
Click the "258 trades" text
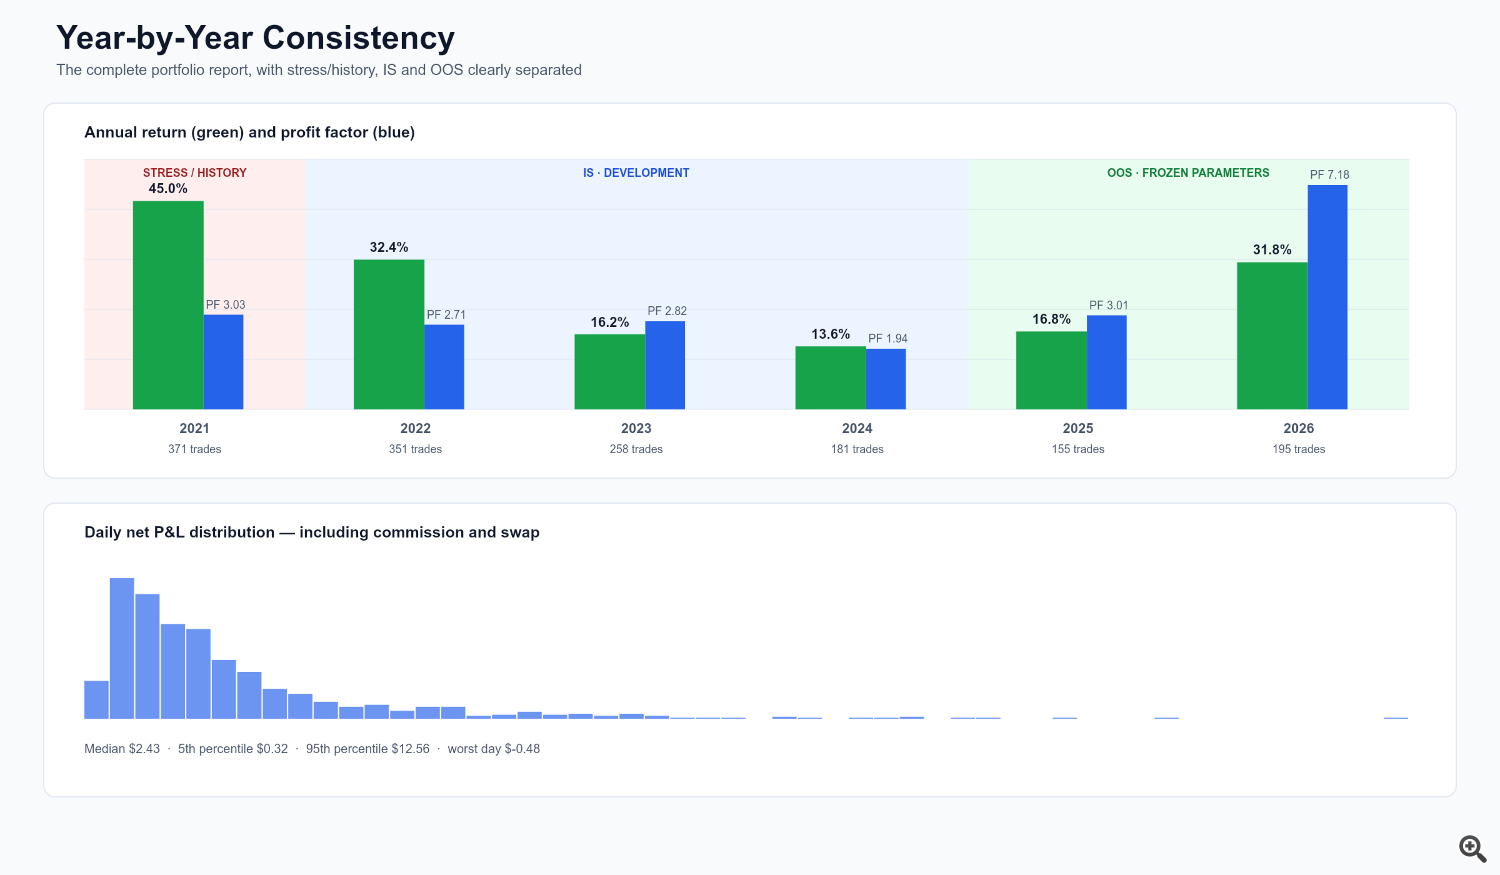pyautogui.click(x=636, y=449)
